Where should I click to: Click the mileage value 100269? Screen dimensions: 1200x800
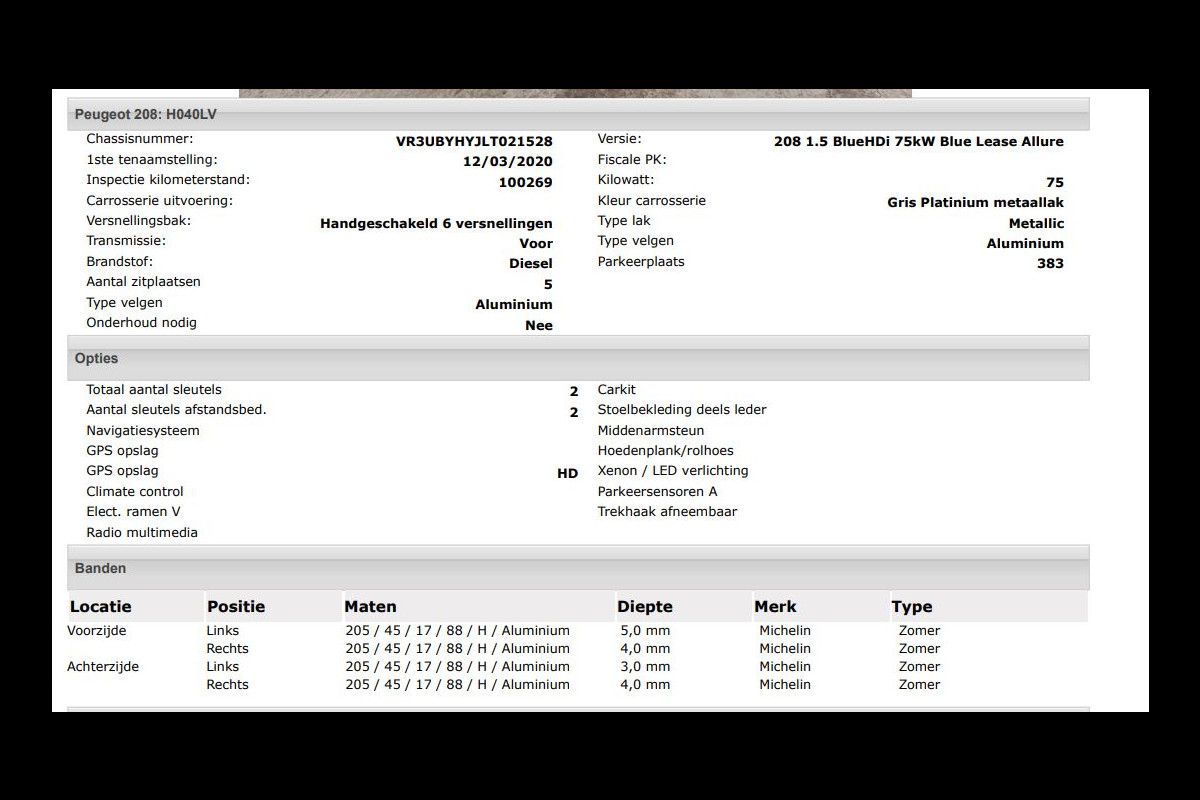525,183
